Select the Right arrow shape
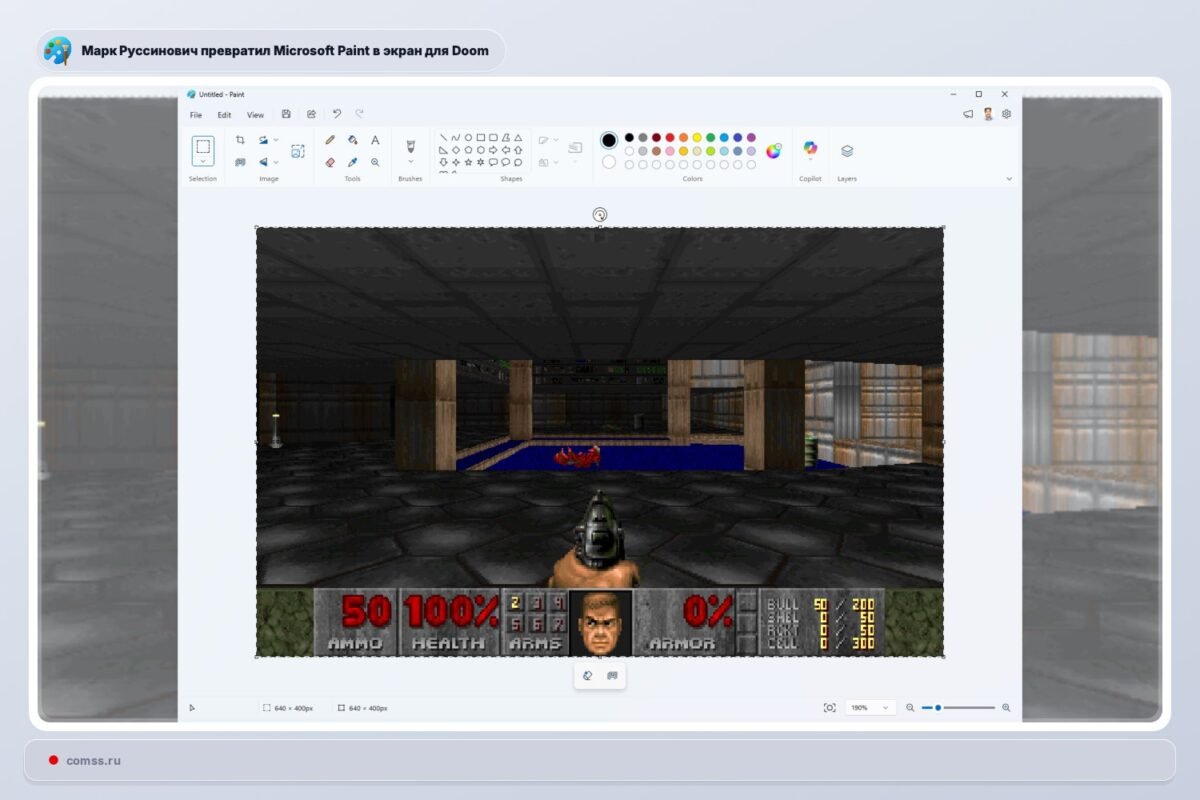 (x=493, y=150)
